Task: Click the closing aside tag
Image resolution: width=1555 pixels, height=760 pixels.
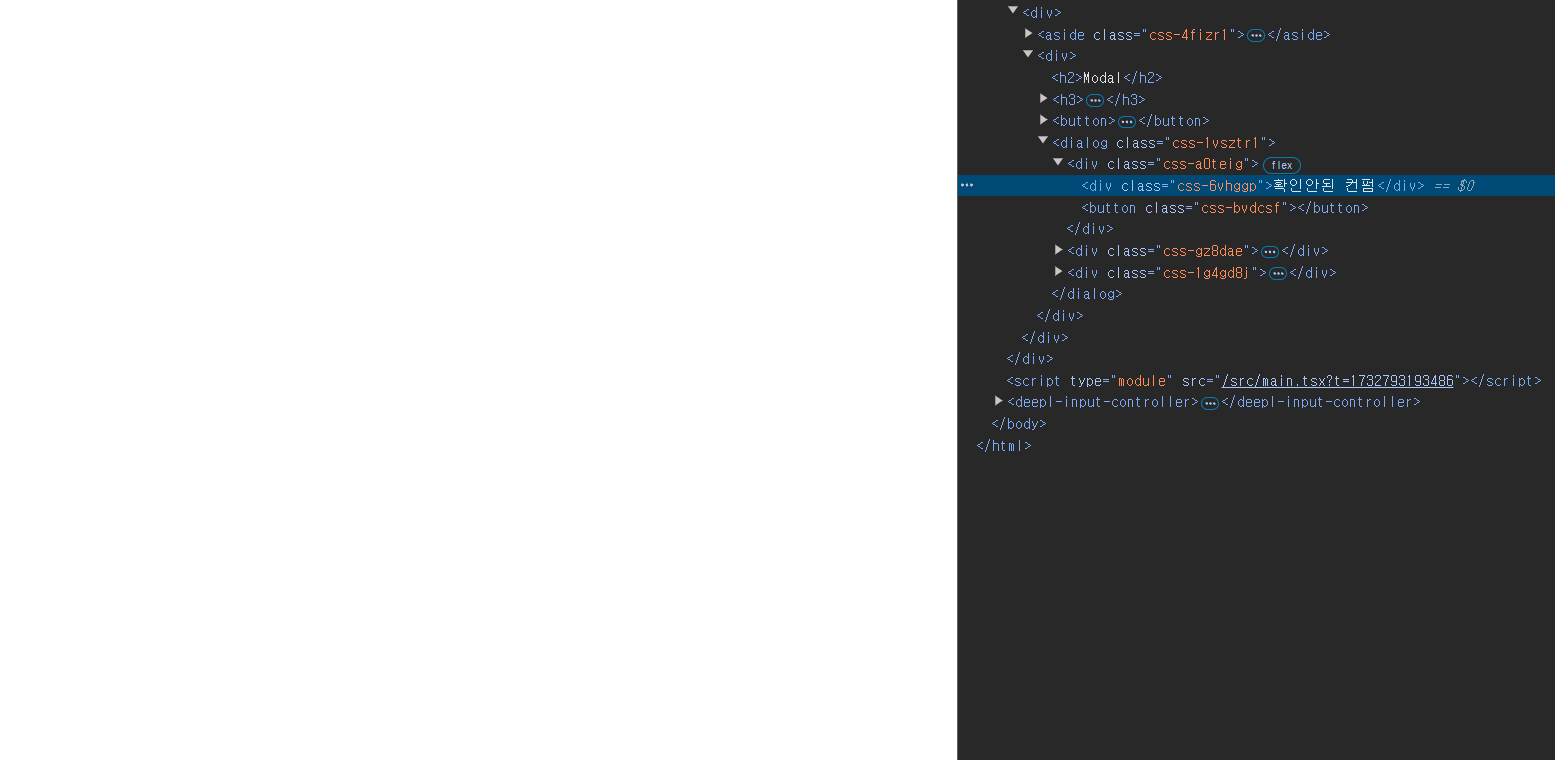Action: pyautogui.click(x=1299, y=35)
